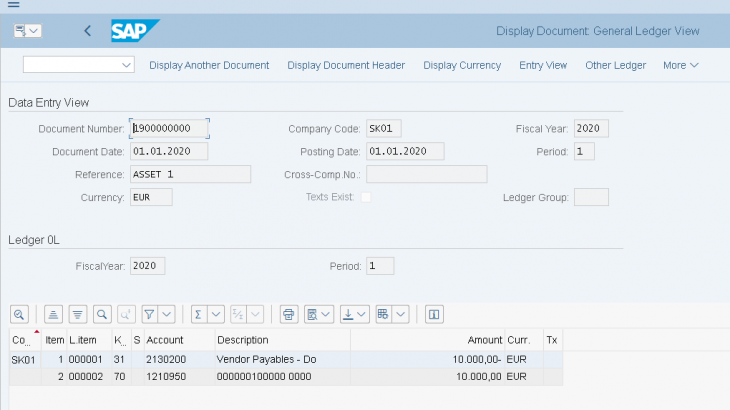
Task: Click the Ledger Group field
Action: [x=591, y=197]
